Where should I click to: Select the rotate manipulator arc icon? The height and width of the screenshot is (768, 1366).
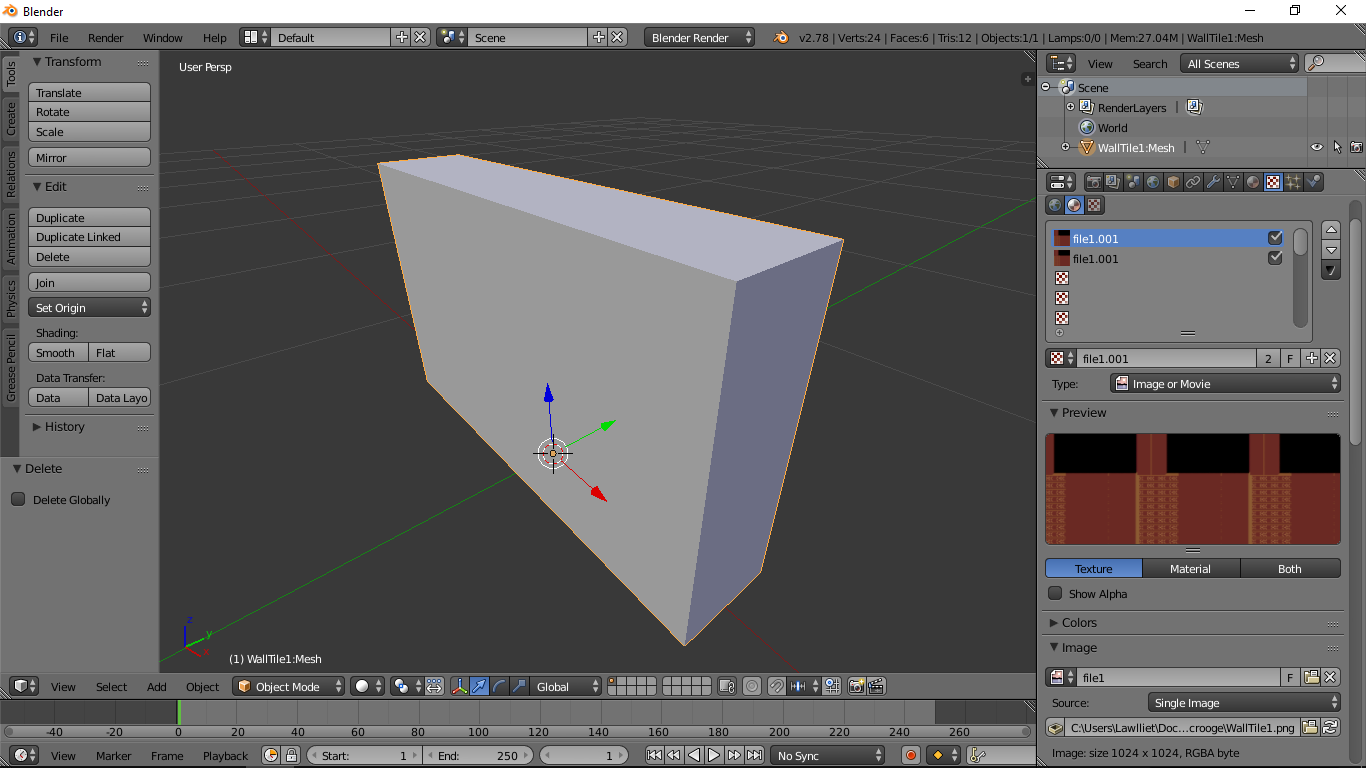point(499,686)
